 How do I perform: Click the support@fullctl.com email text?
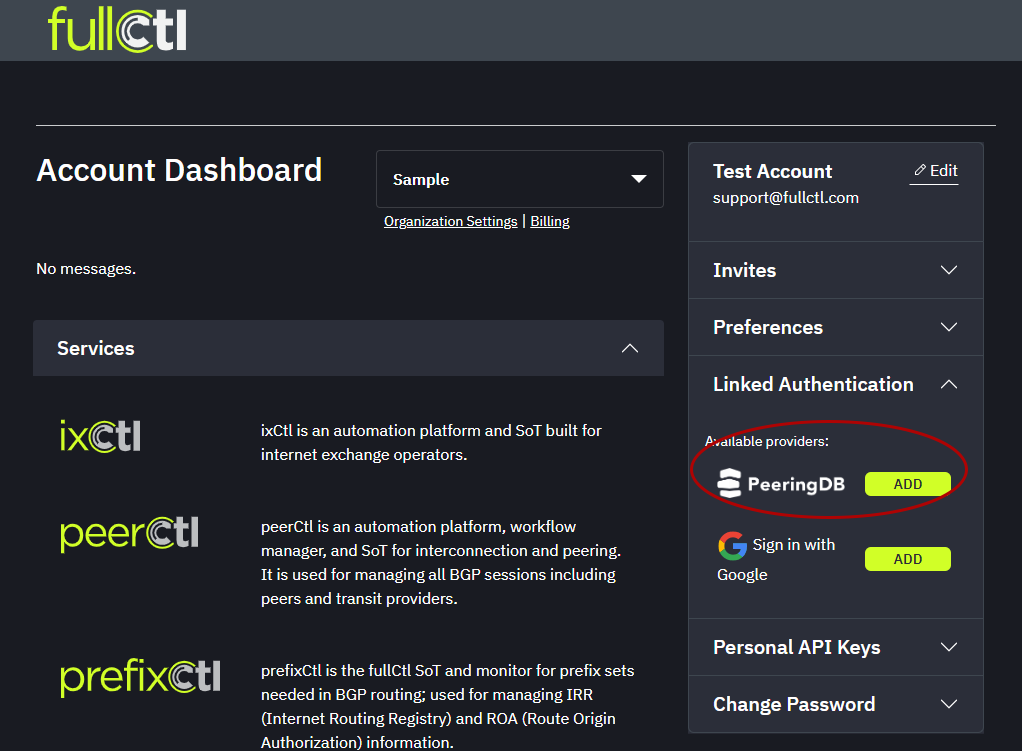(x=785, y=197)
